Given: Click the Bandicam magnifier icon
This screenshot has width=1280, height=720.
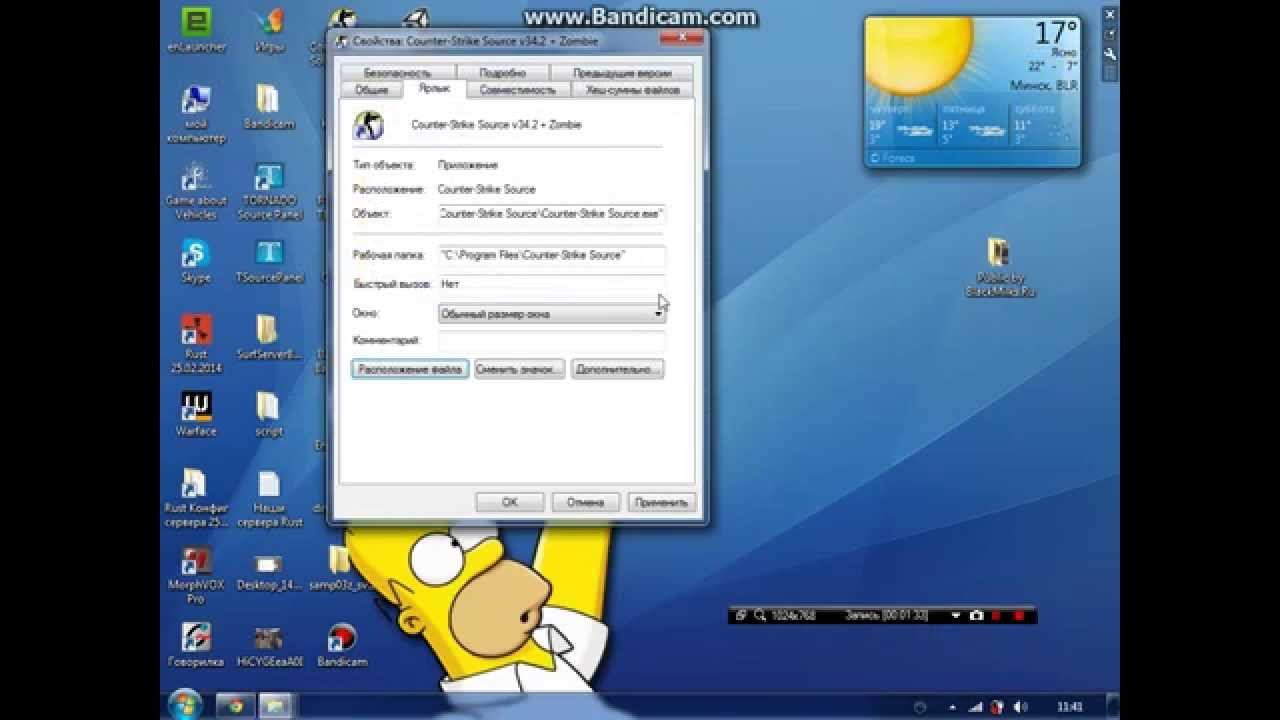Looking at the screenshot, I should pyautogui.click(x=760, y=615).
